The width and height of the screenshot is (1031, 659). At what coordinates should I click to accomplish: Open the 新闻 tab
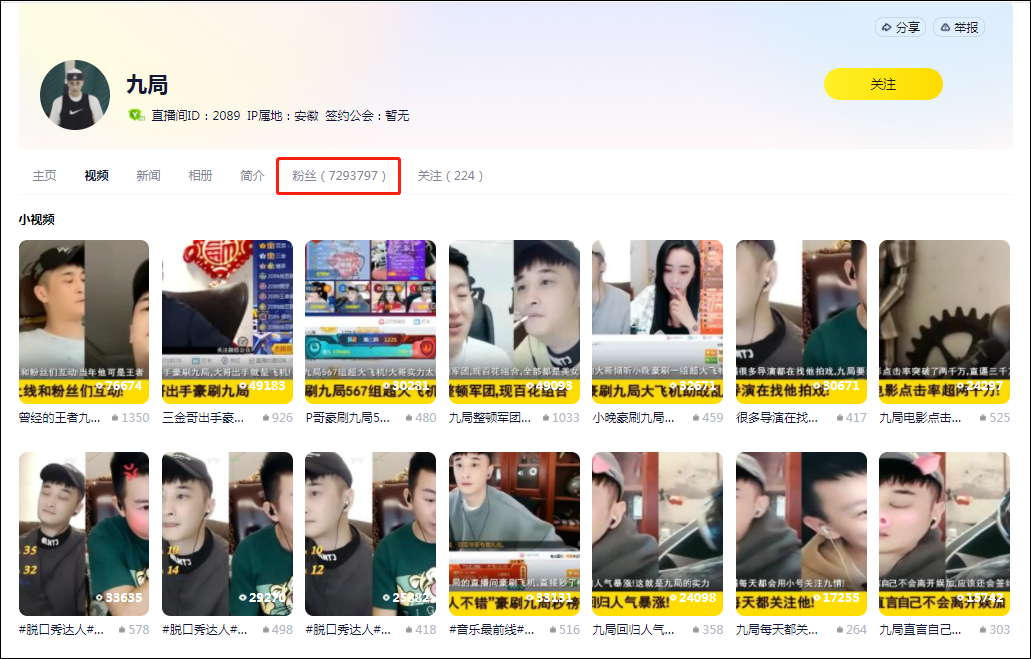[148, 176]
